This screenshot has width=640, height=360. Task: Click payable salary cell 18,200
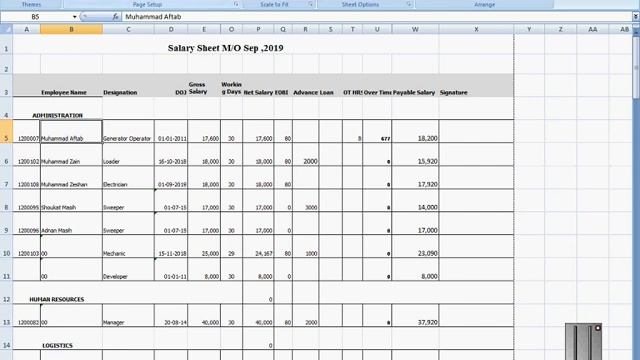[415, 131]
